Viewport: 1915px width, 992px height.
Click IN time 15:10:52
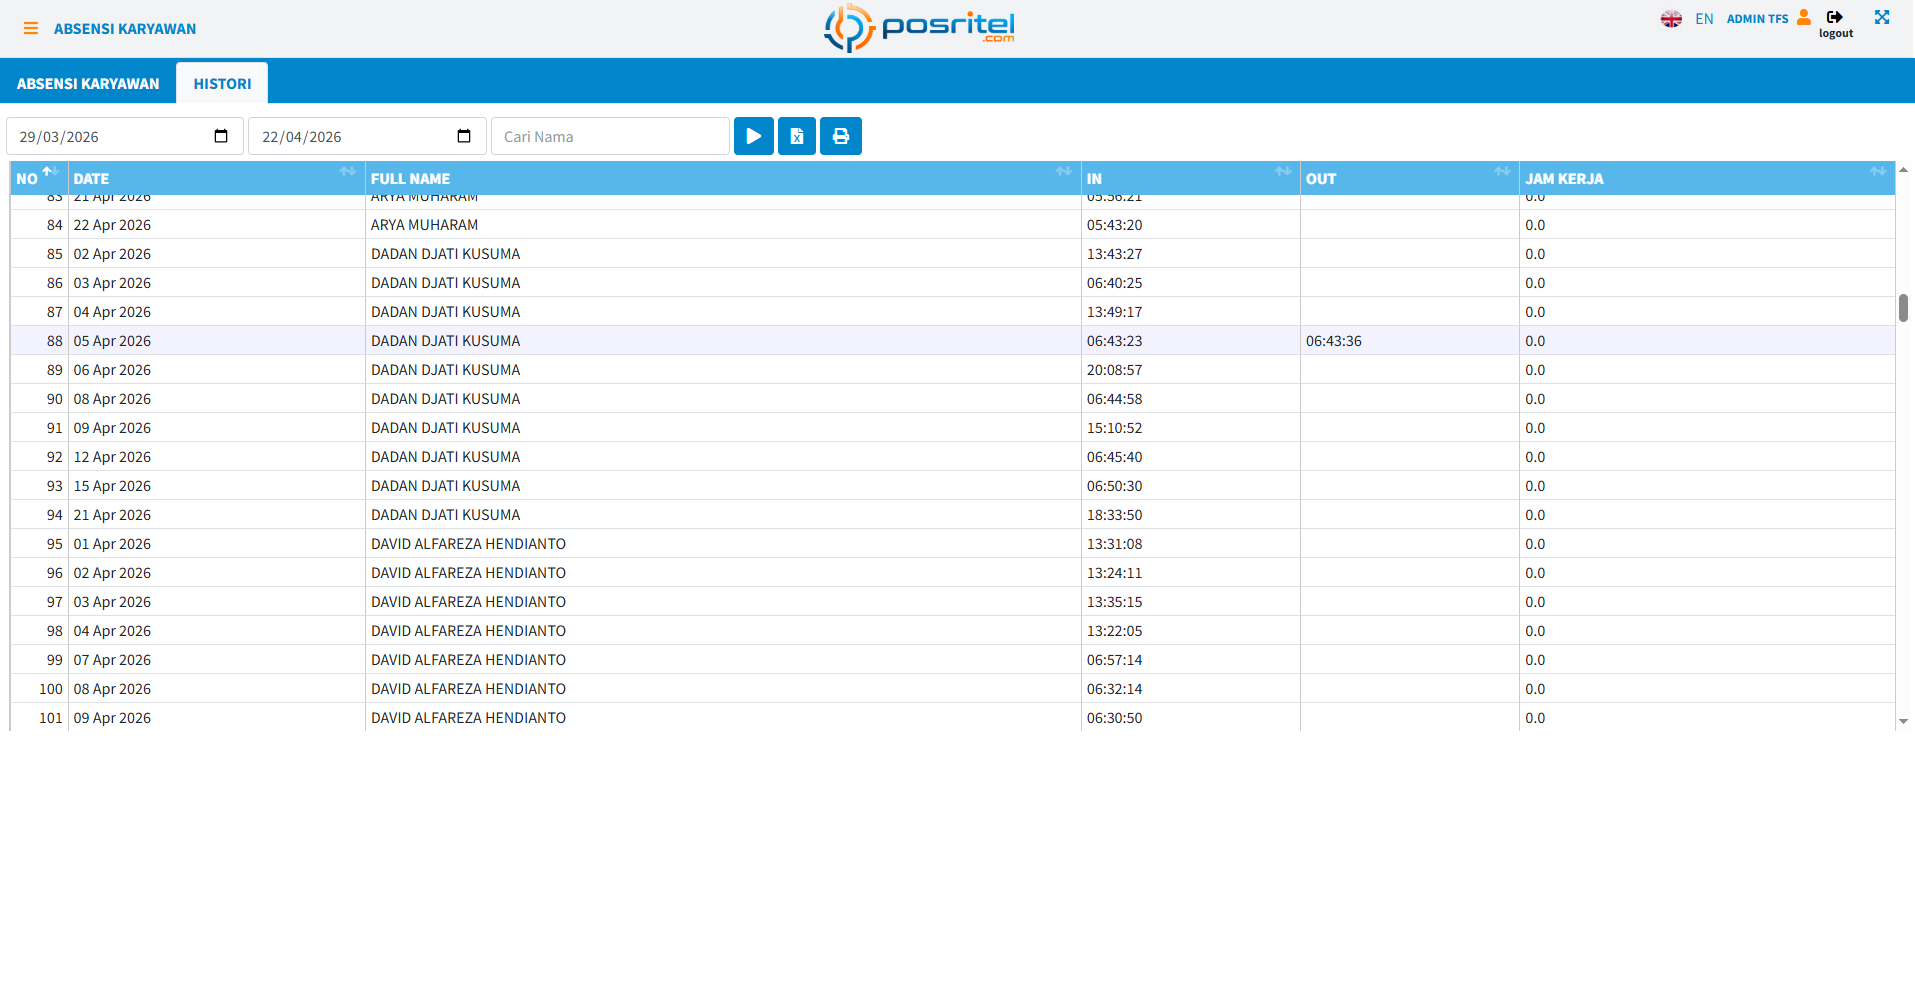point(1114,428)
